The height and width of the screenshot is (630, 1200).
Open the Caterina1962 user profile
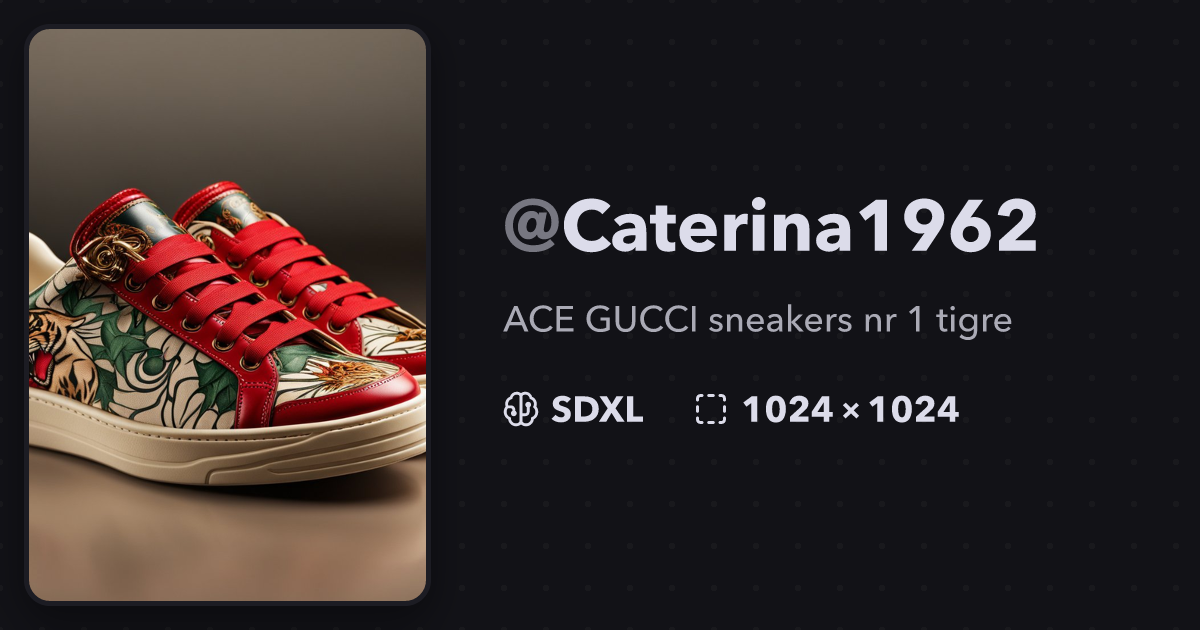pos(771,228)
